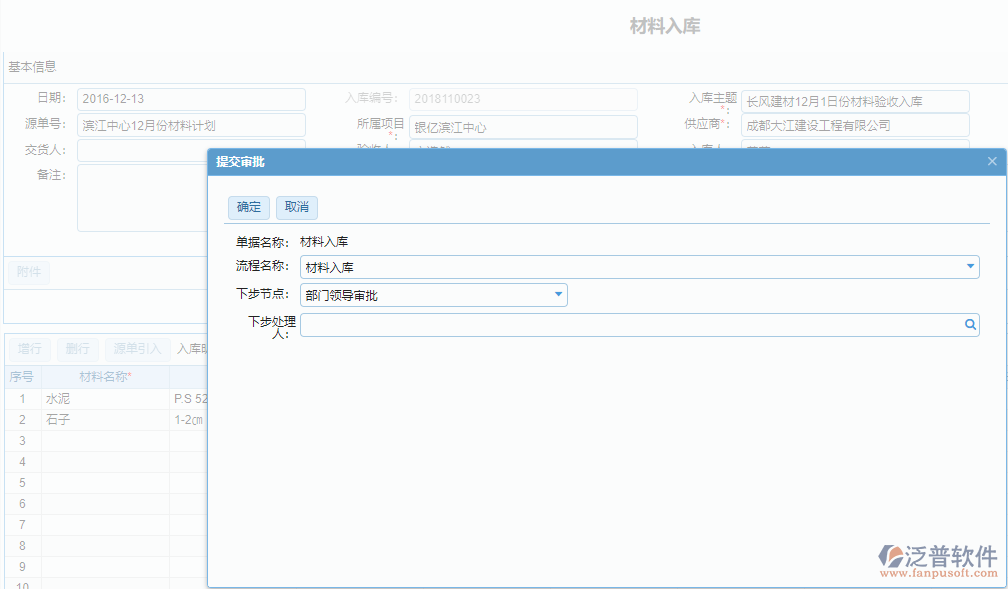Click the 泛普软件 logo icon
The height and width of the screenshot is (589, 1008).
889,556
